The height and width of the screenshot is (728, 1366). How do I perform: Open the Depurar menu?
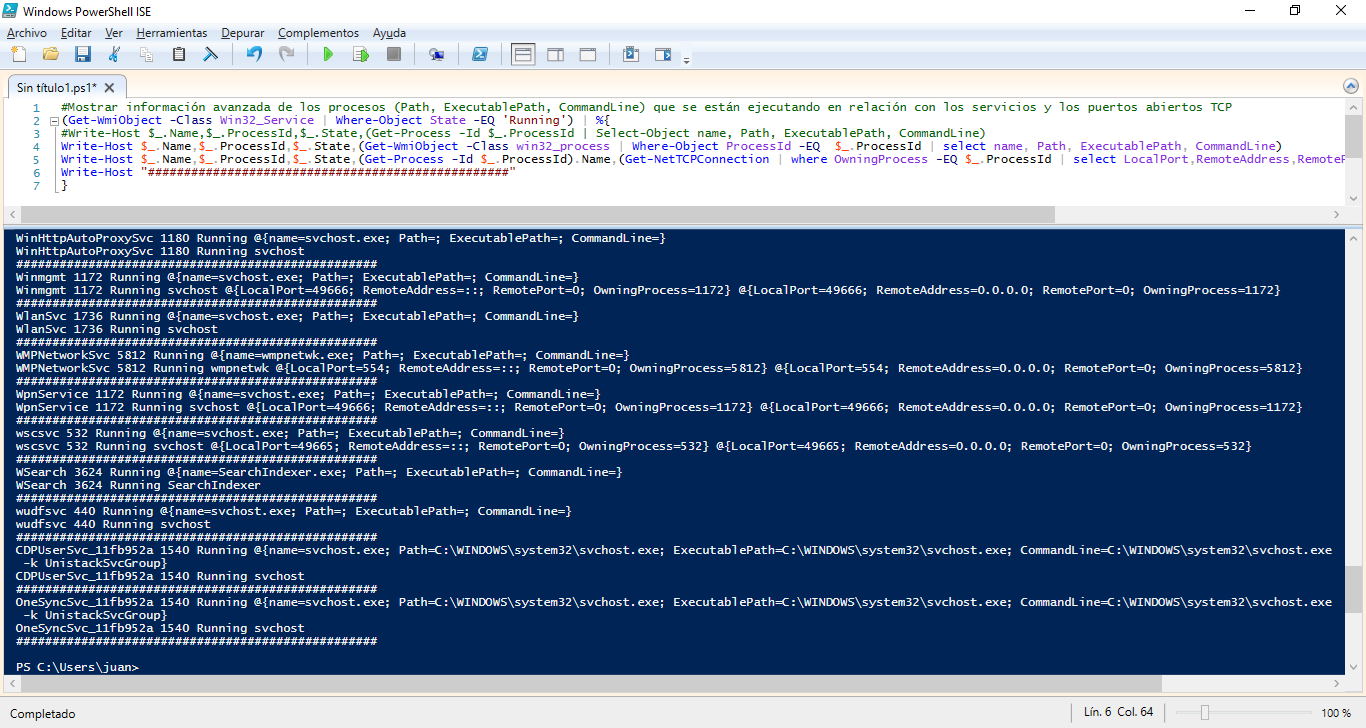tap(243, 33)
